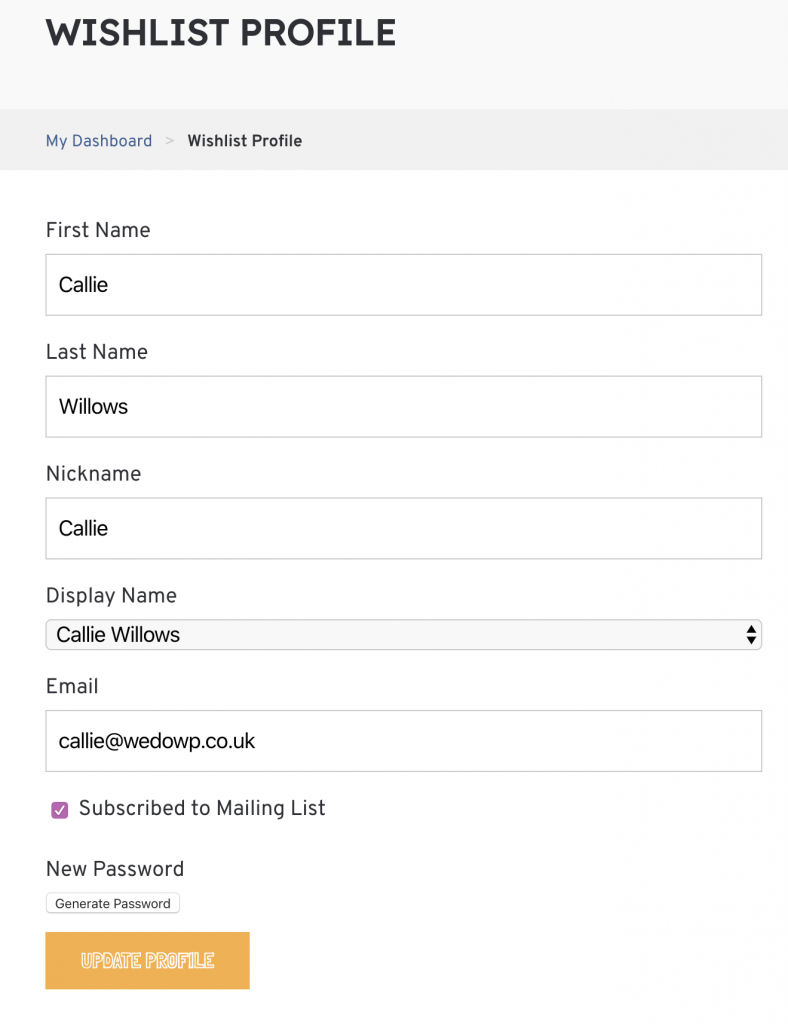Open the Display Name dropdown
Image resolution: width=788 pixels, height=1024 pixels.
pos(403,635)
